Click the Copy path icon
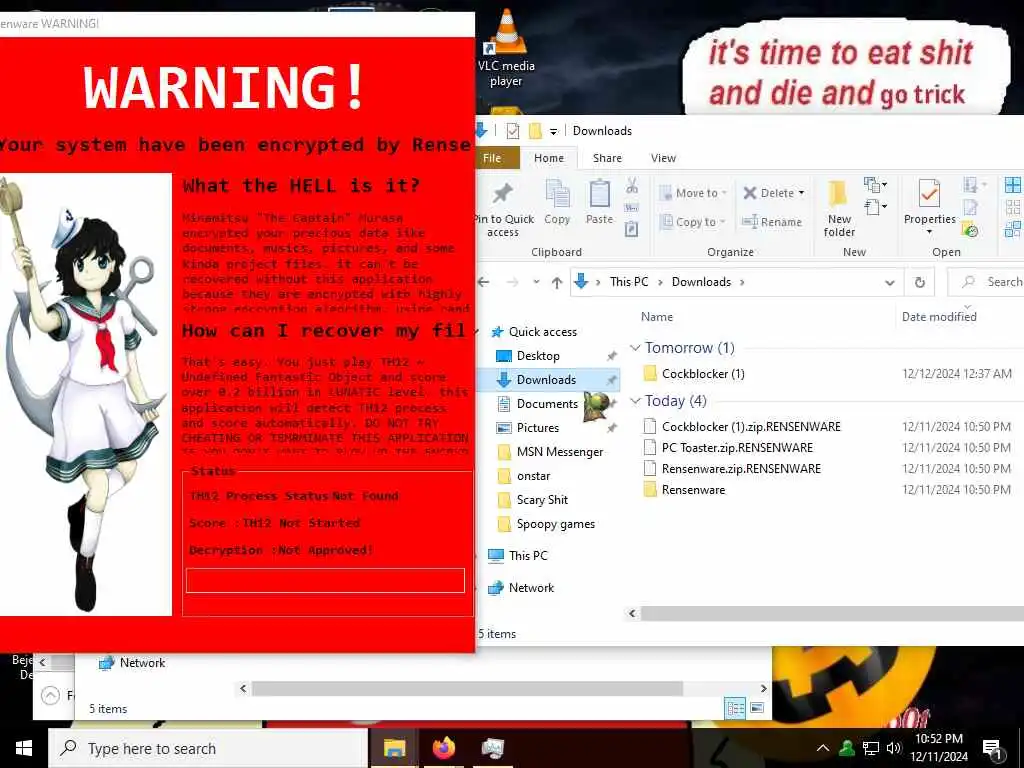The height and width of the screenshot is (768, 1024). pyautogui.click(x=632, y=208)
